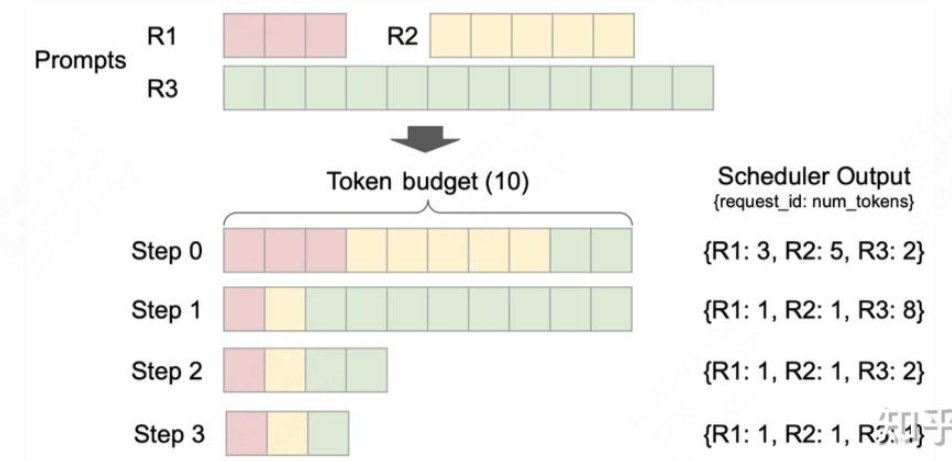The height and width of the screenshot is (461, 952).
Task: Click the Step 1 label
Action: tap(167, 310)
